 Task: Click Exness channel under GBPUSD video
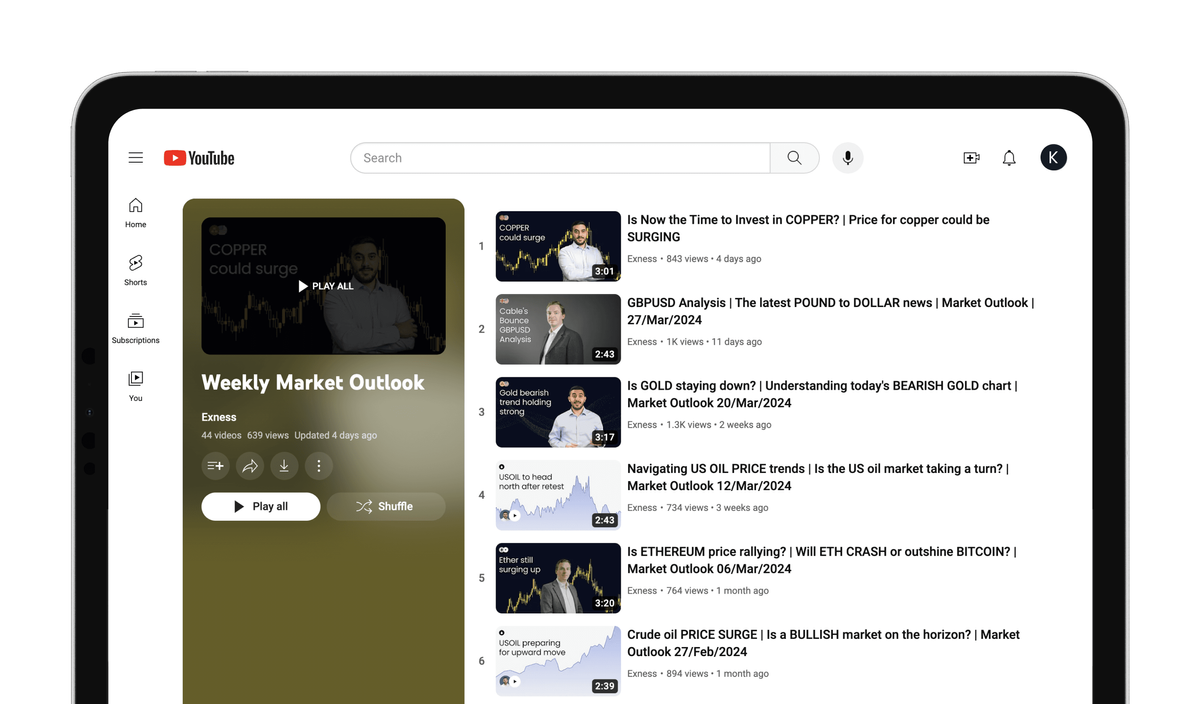coord(642,342)
